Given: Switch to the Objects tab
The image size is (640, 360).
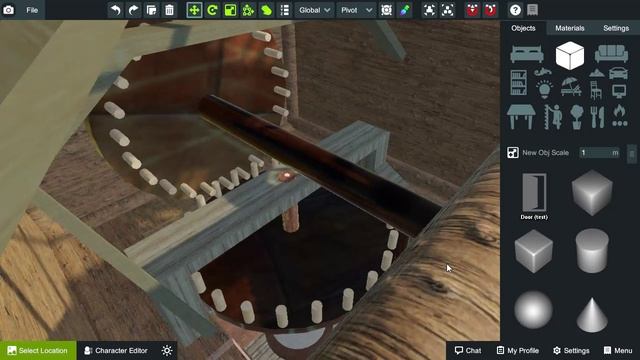Looking at the screenshot, I should pos(523,28).
